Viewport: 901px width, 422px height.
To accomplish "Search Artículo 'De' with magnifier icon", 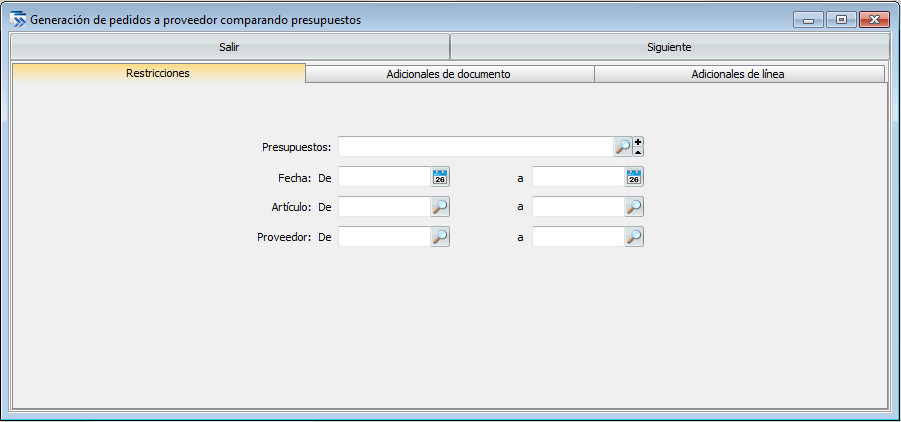I will (x=440, y=207).
